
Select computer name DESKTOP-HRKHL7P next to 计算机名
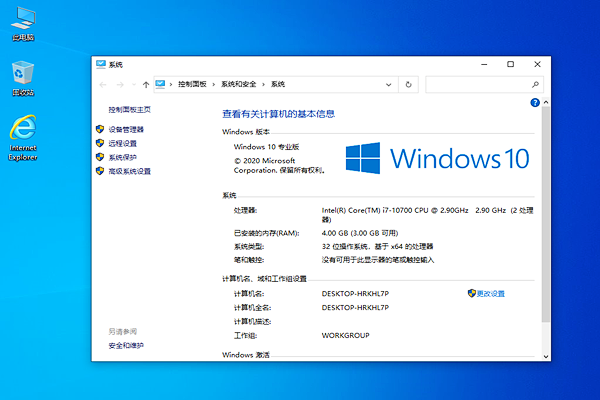coord(355,294)
